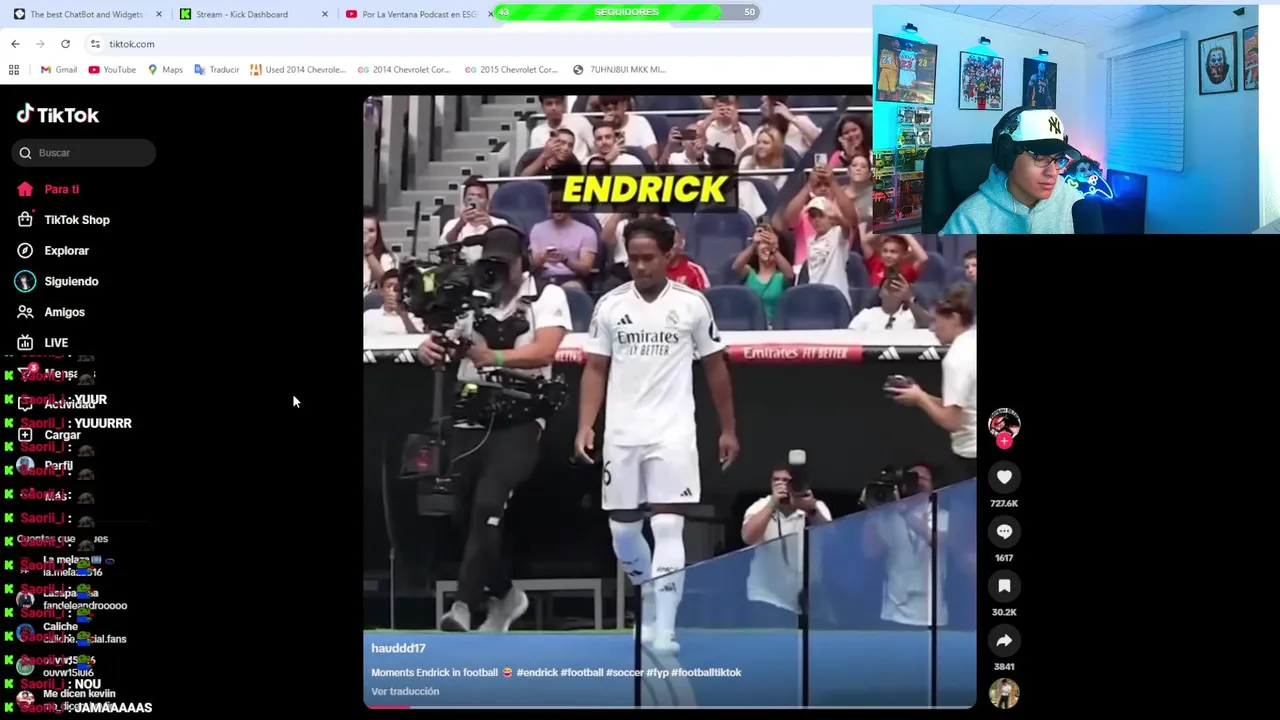
Task: Click the Para ti home icon
Action: [25, 189]
